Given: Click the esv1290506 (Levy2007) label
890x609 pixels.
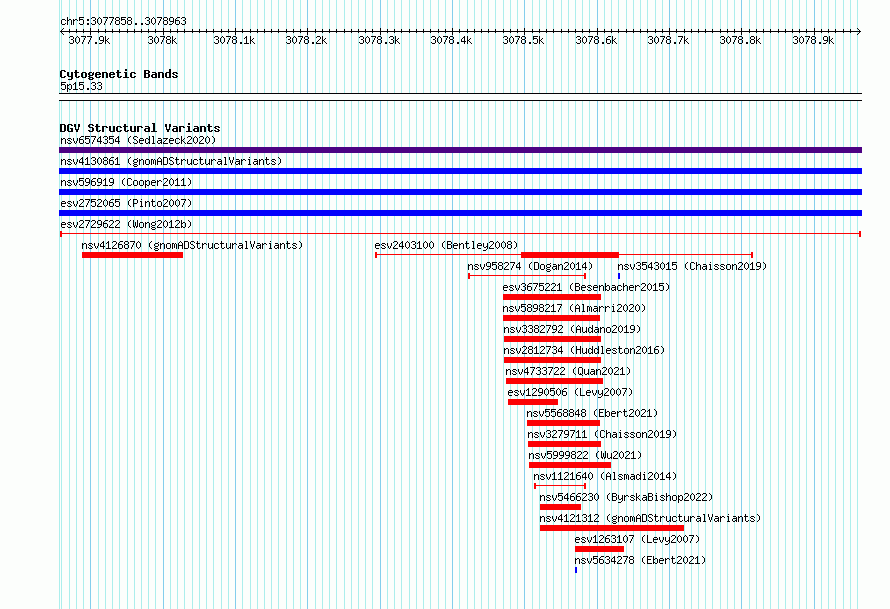Looking at the screenshot, I should pos(570,392).
